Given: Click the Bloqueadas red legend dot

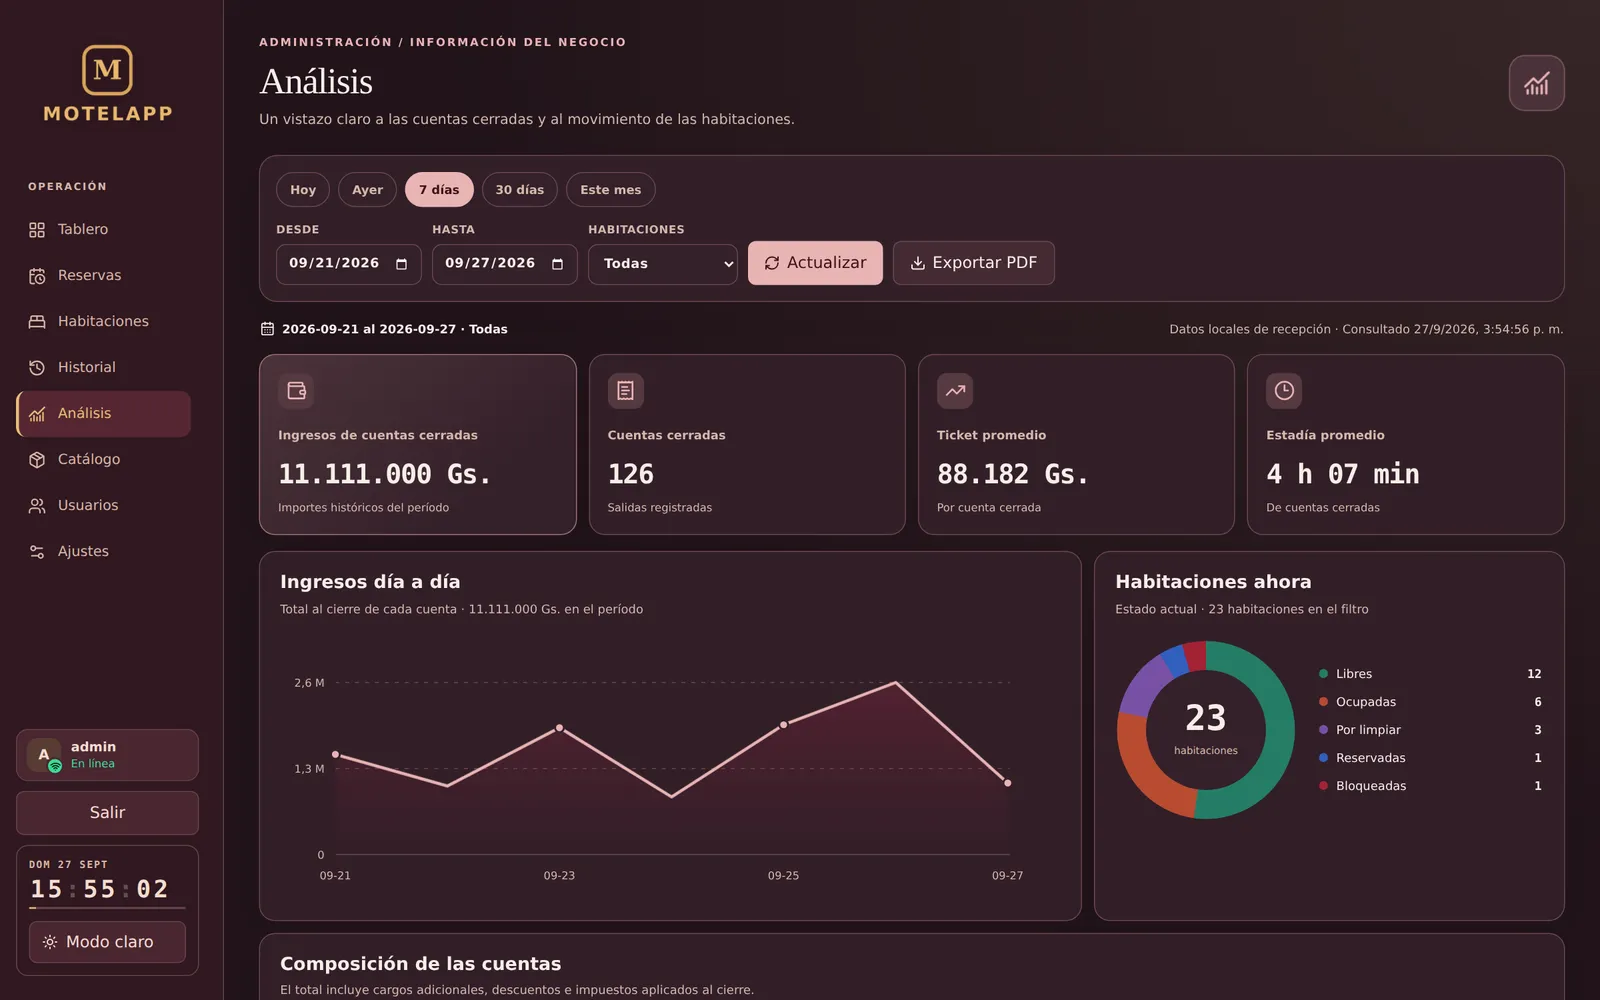Looking at the screenshot, I should [x=1323, y=786].
